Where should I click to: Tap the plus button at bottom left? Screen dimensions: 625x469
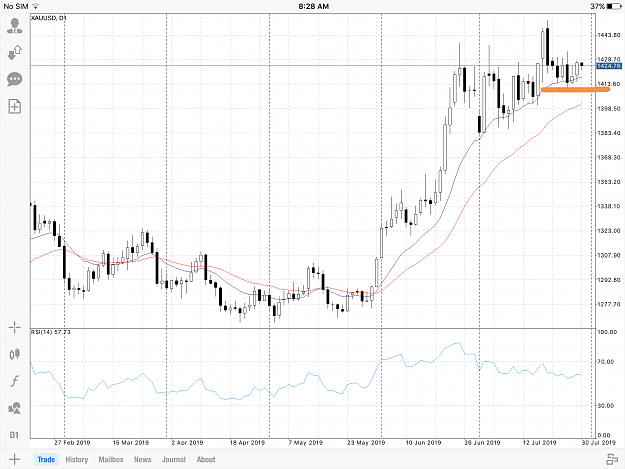[14, 459]
